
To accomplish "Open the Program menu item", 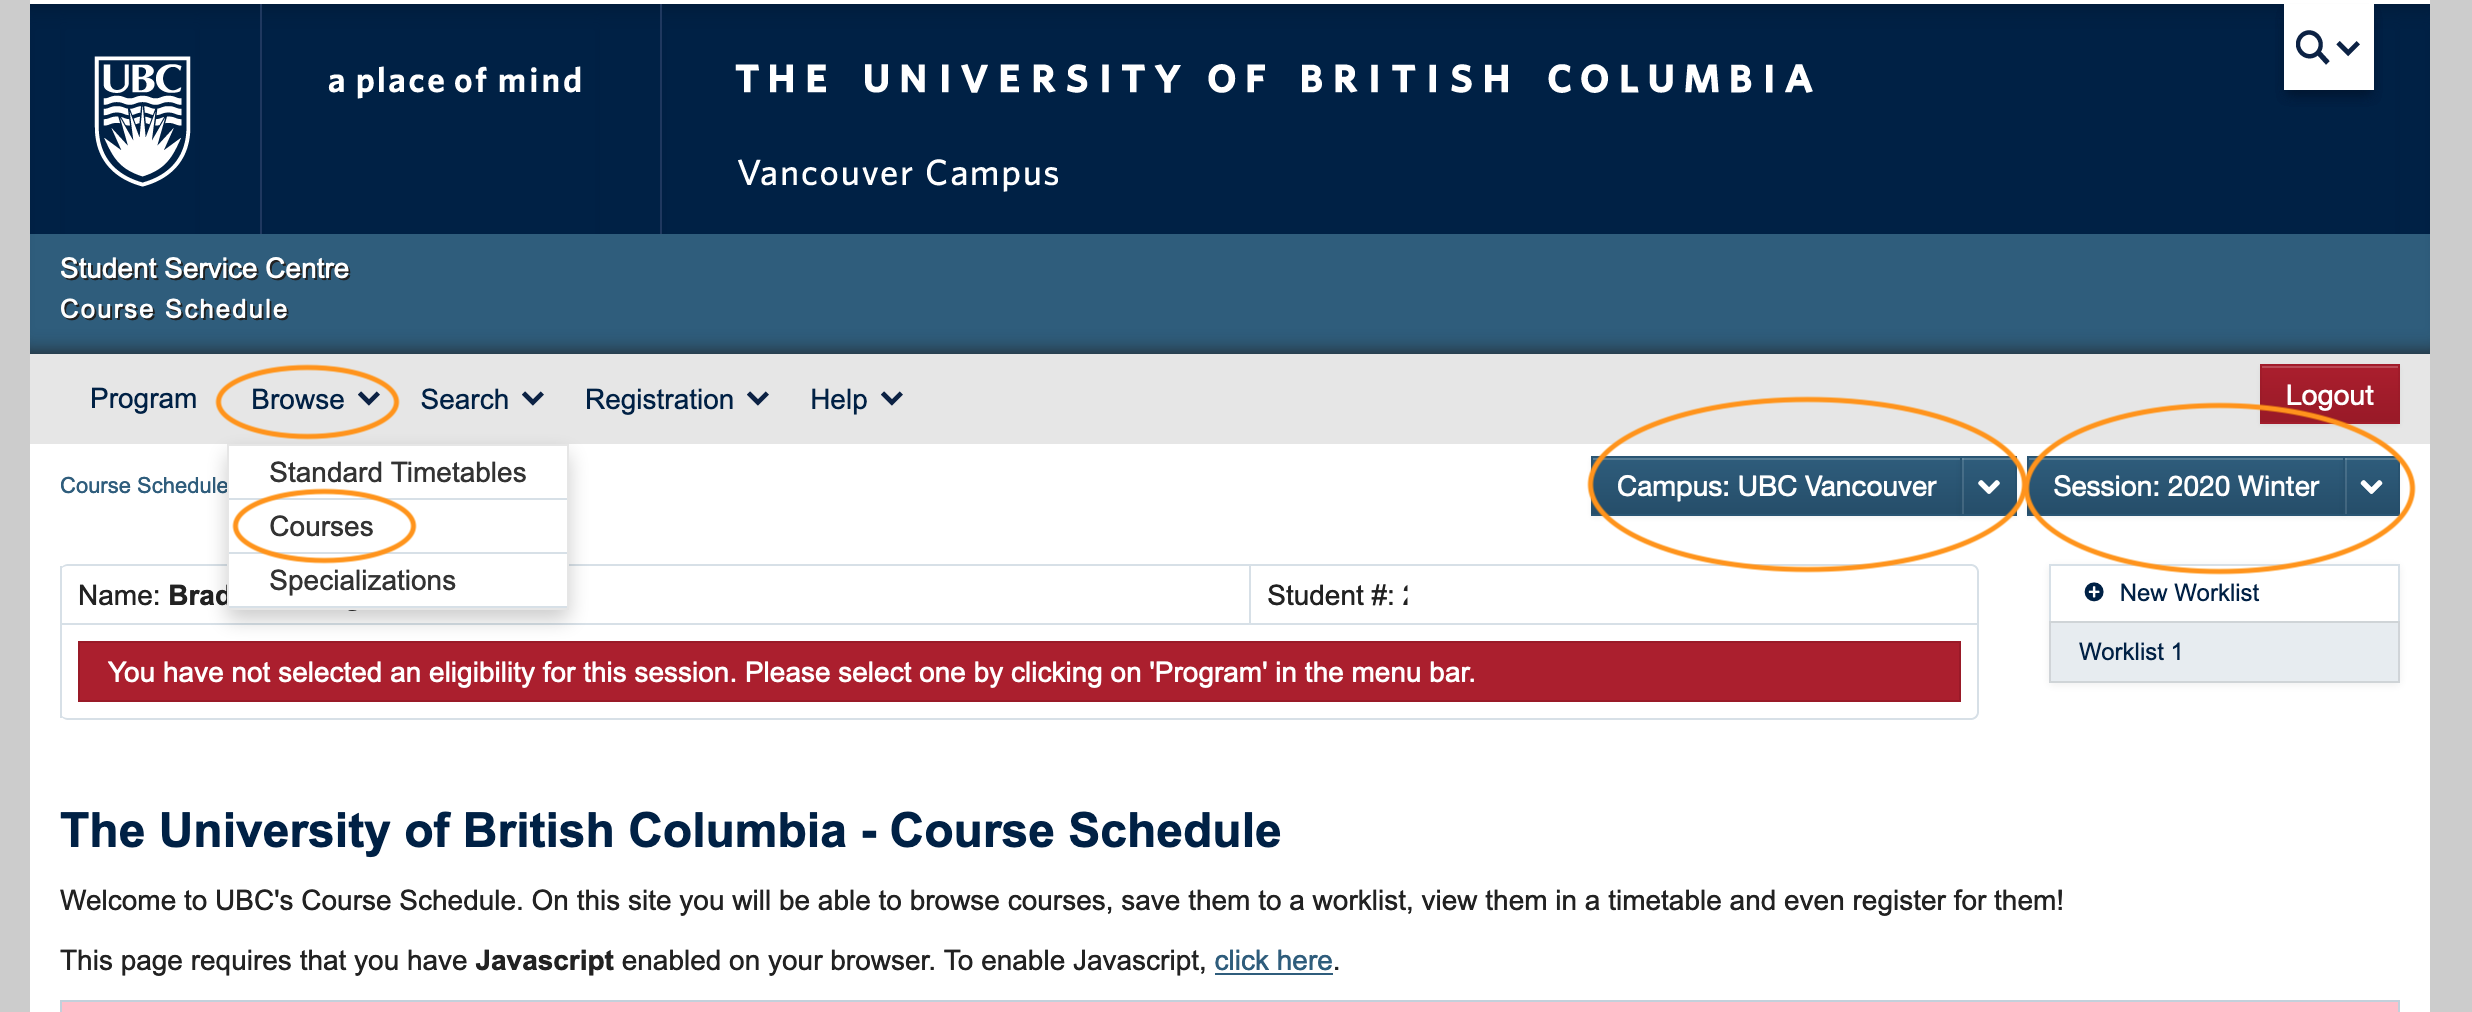I will pos(143,398).
